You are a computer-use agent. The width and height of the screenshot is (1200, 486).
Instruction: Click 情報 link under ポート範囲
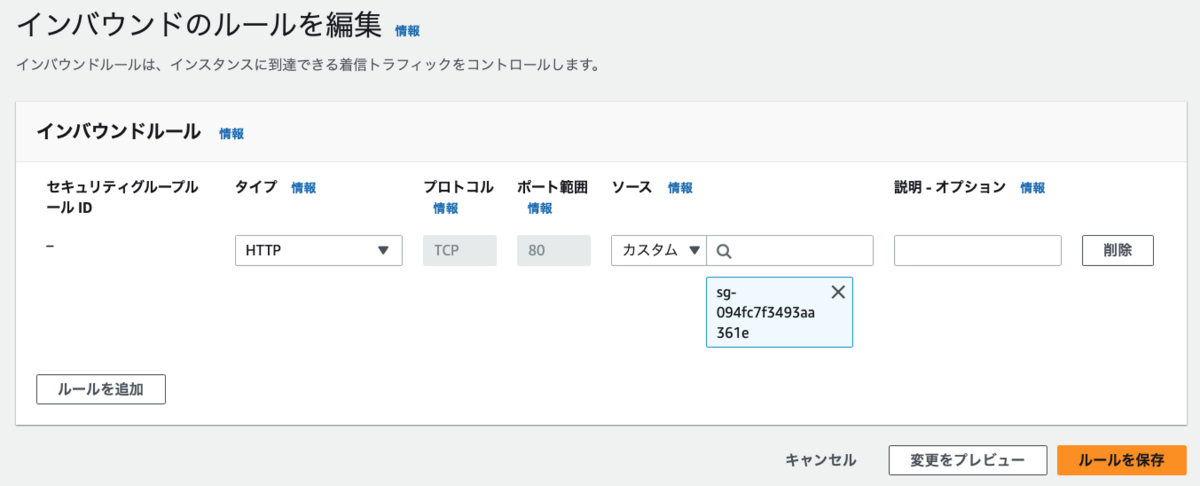[539, 208]
